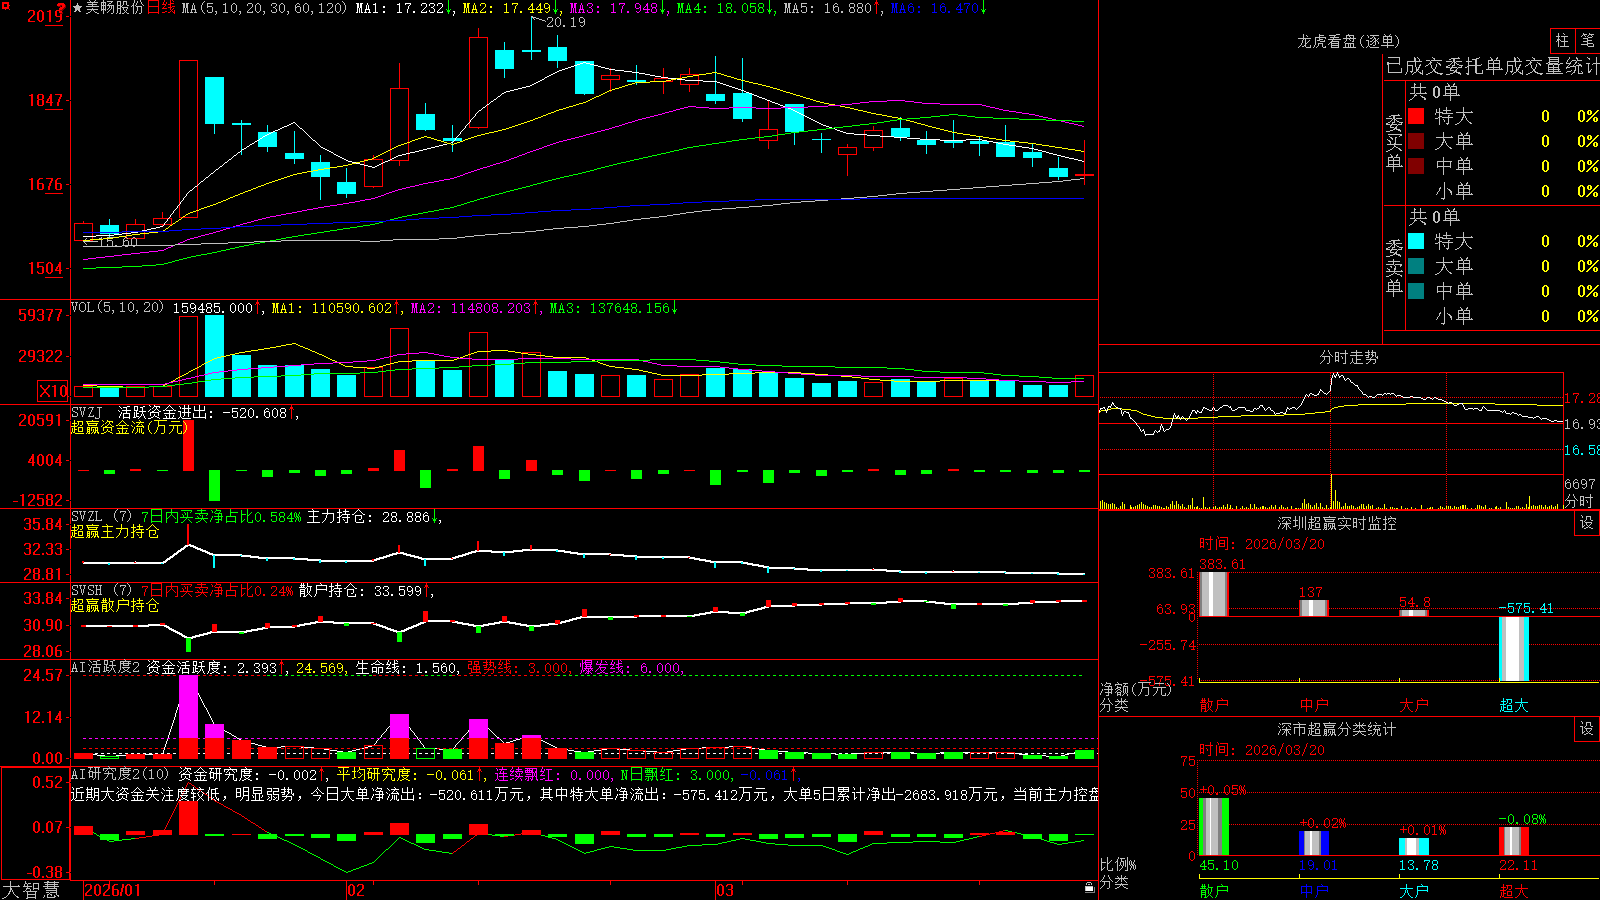1600x900 pixels.
Task: Click the teal 大单 sell order swatch
Action: click(1416, 266)
